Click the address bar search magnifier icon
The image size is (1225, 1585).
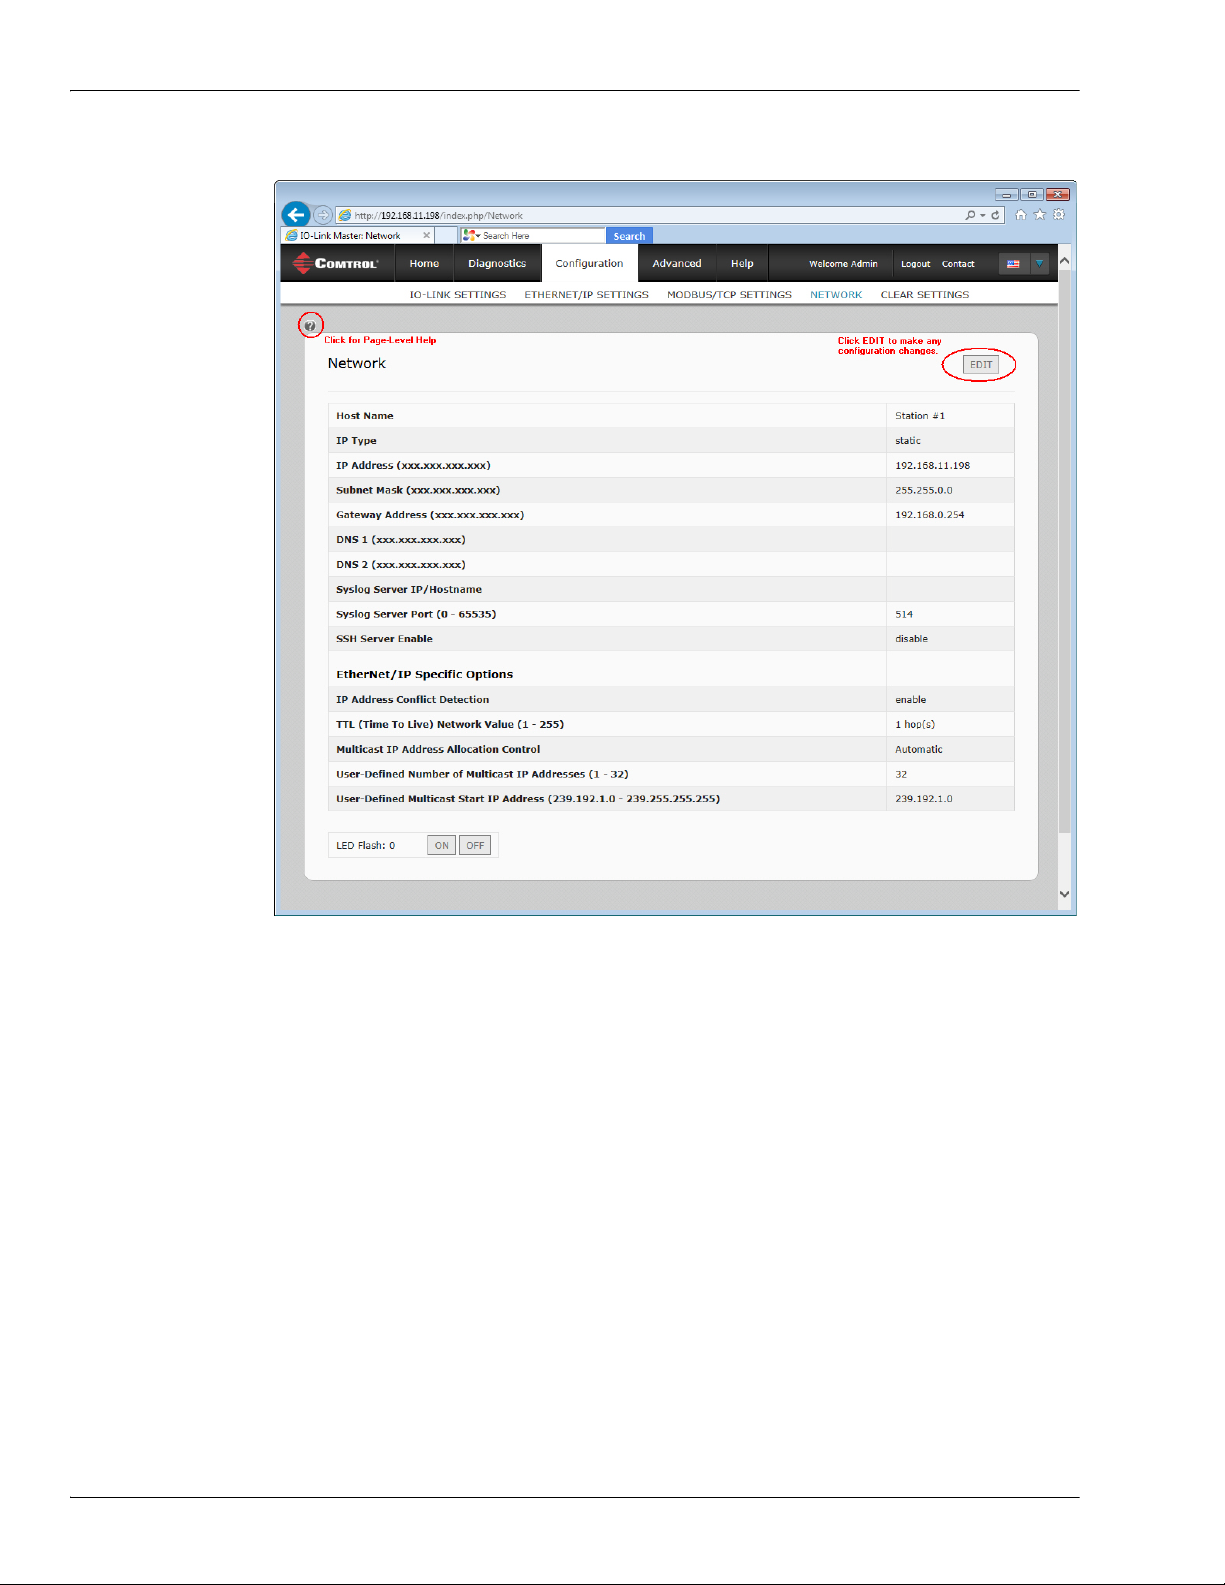pos(970,215)
